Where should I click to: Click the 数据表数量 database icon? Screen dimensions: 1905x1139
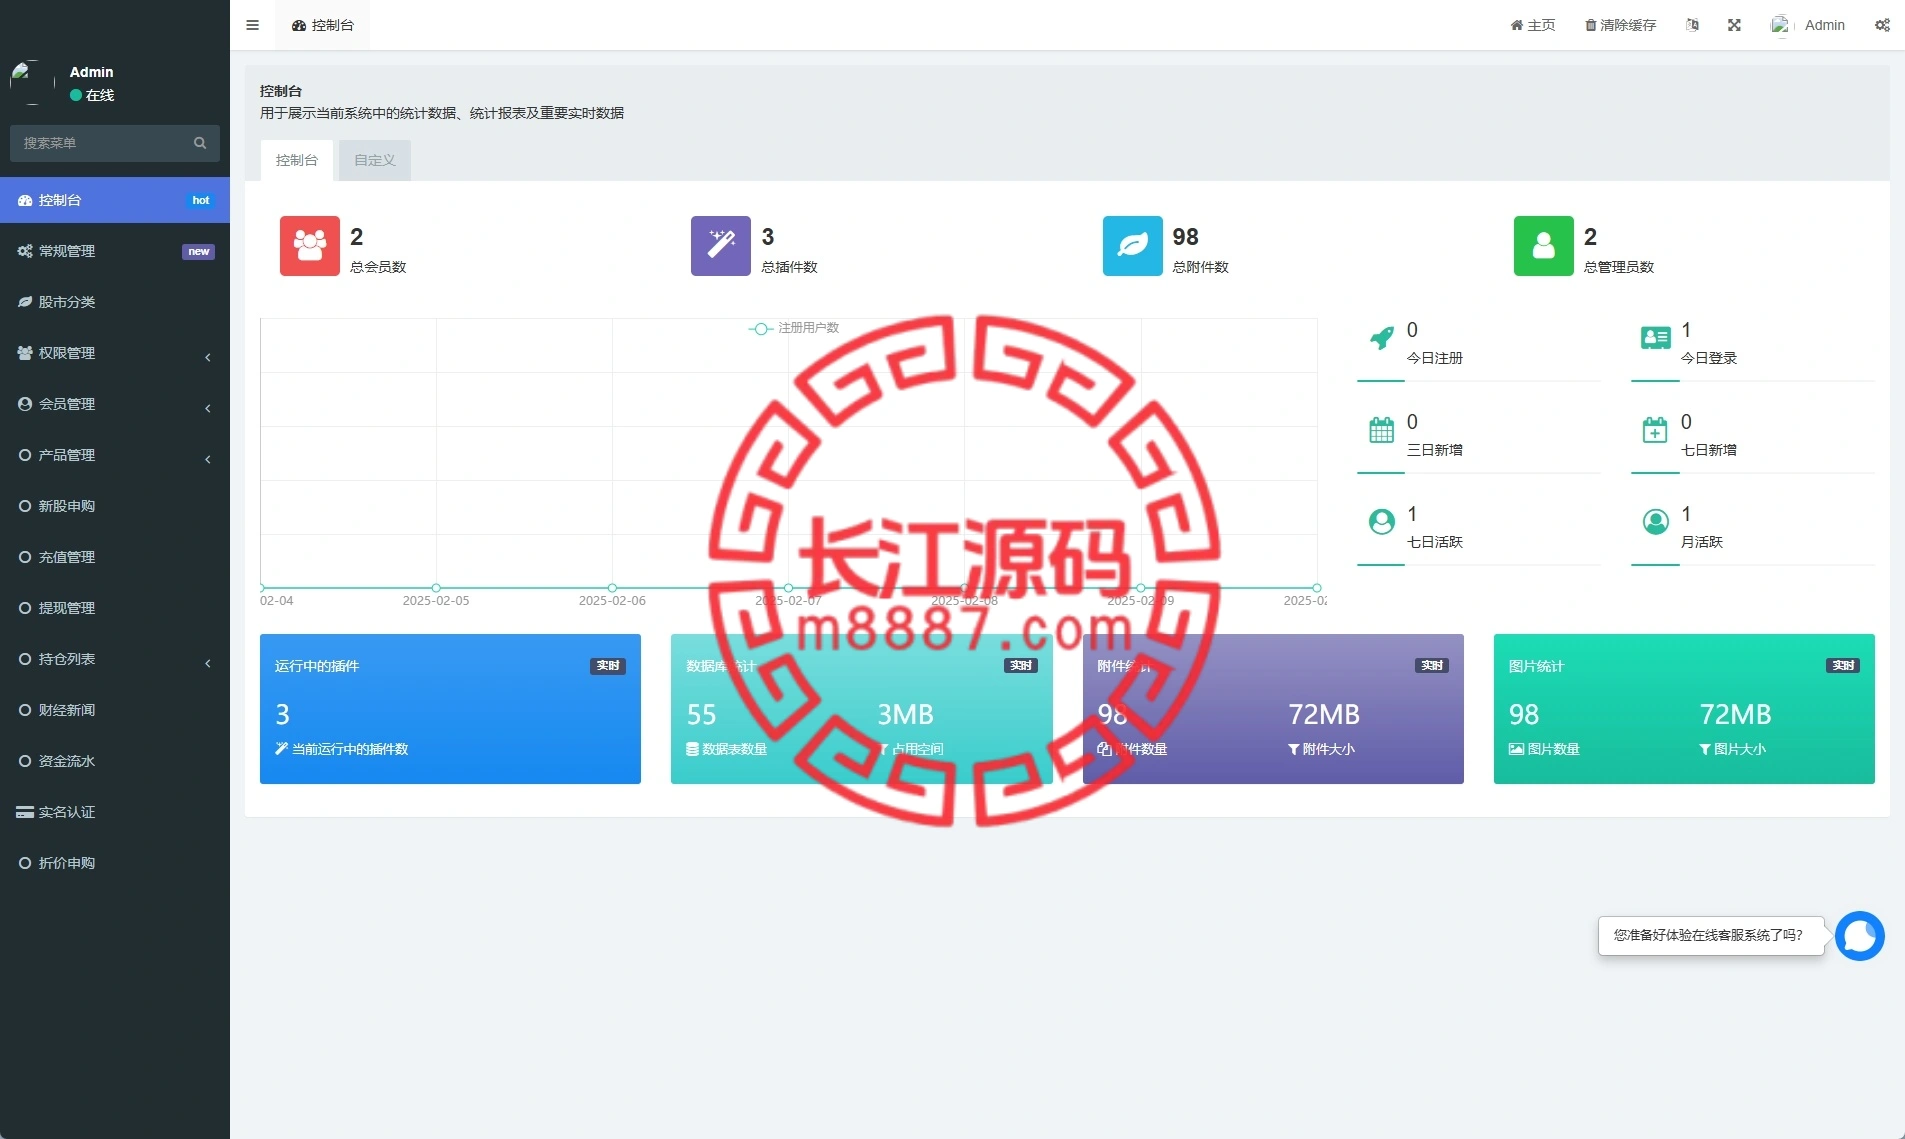click(x=692, y=749)
